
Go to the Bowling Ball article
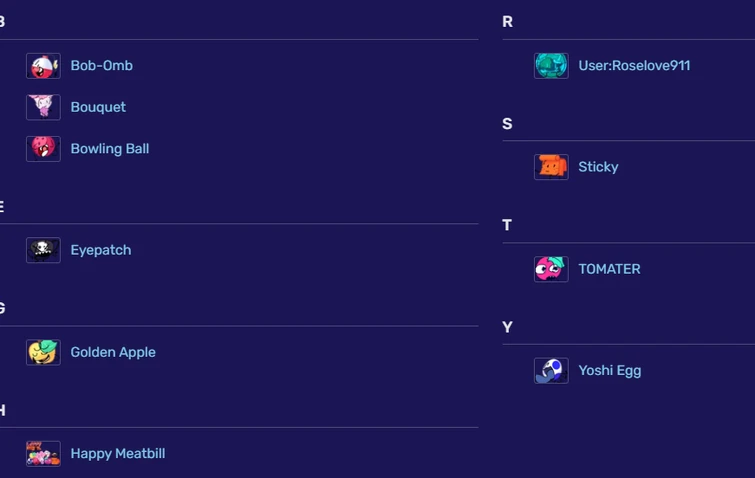click(x=109, y=149)
